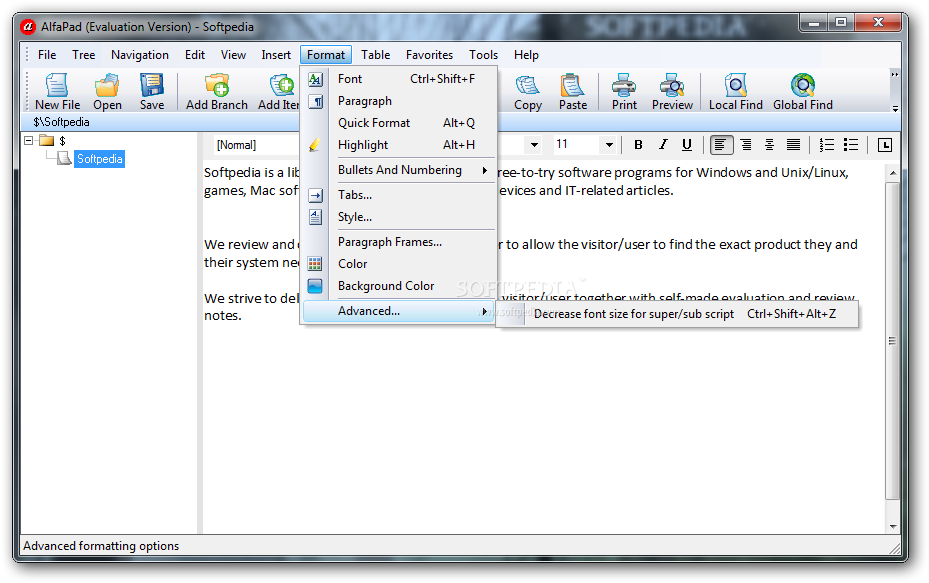Select the $ root tree label
The height and width of the screenshot is (583, 929).
(x=62, y=141)
